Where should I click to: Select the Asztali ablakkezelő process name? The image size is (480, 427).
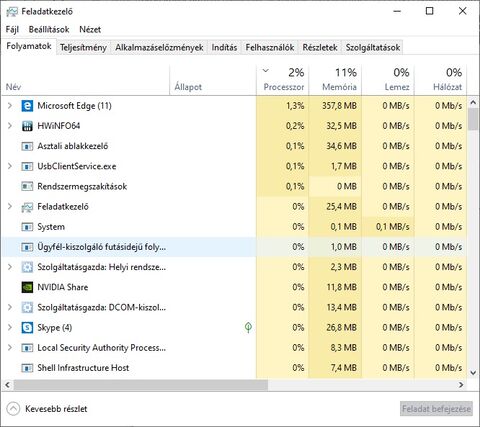[x=73, y=146]
